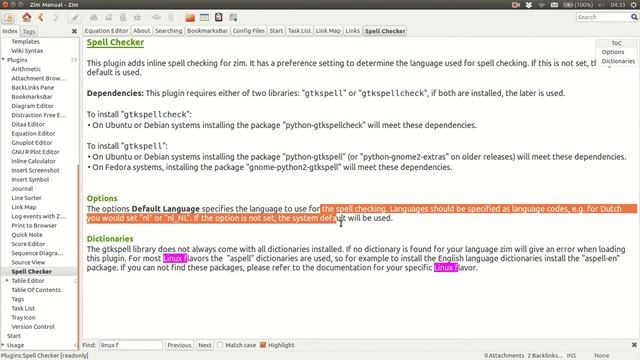Select Arithmetic in the index
The height and width of the screenshot is (360, 640).
coord(26,69)
